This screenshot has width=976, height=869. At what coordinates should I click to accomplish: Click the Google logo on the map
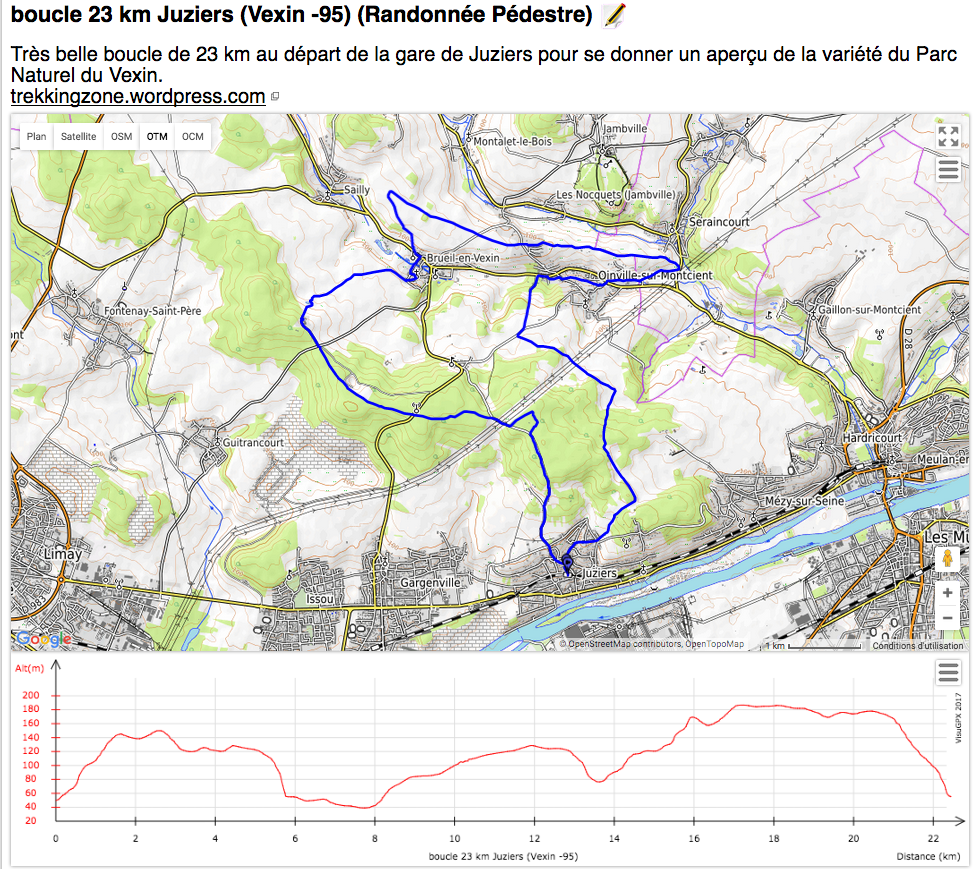(x=44, y=639)
